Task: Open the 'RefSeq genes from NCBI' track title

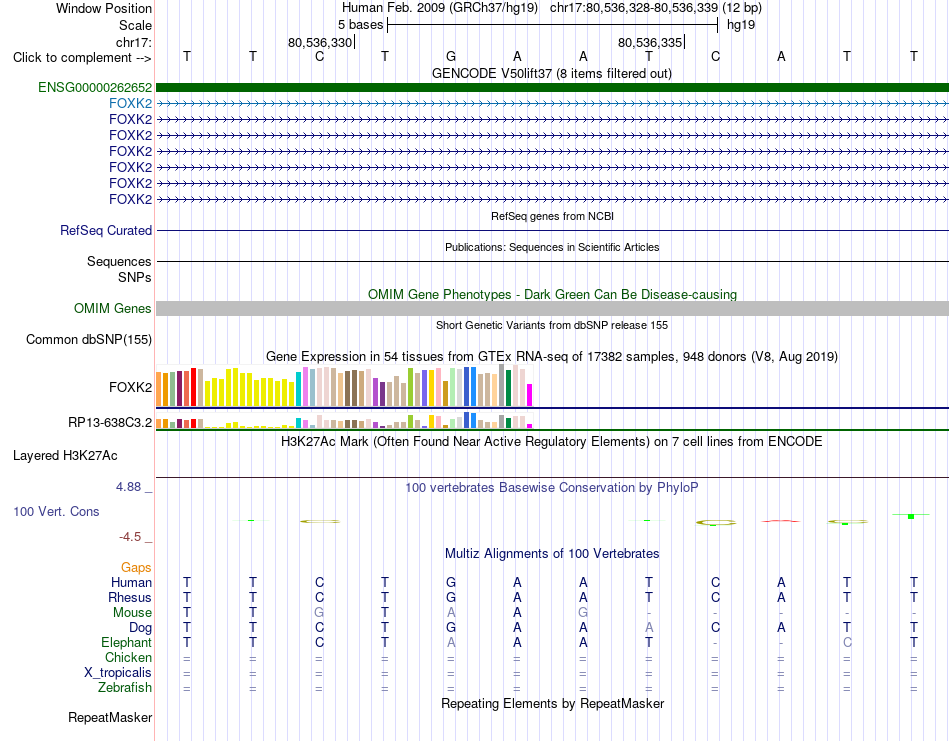Action: 552,216
